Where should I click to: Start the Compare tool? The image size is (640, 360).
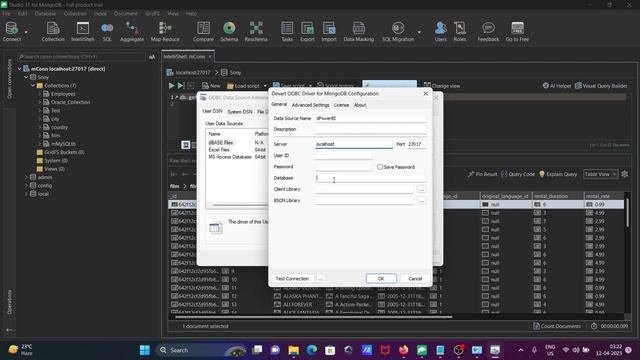203,32
